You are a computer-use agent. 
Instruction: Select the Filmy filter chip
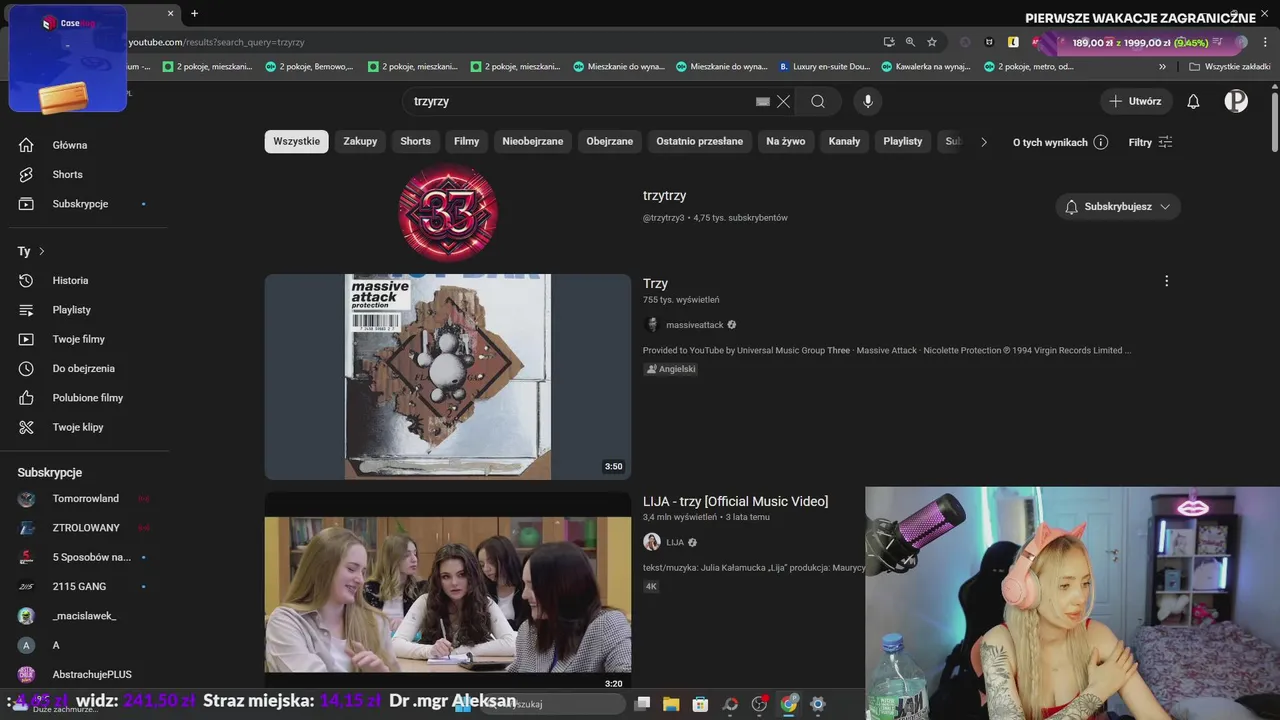coord(466,141)
